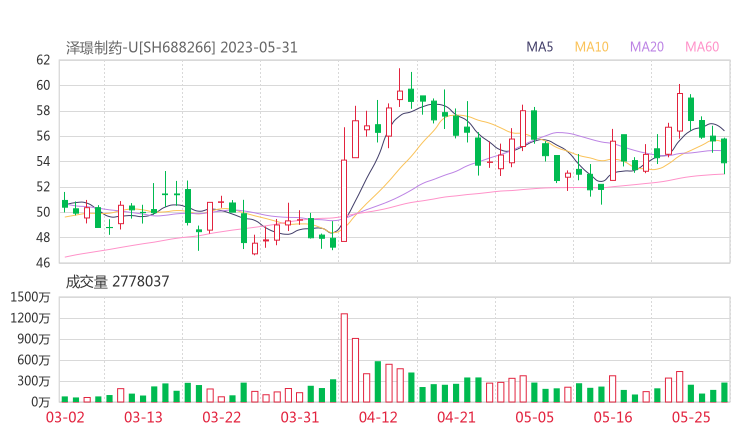The image size is (740, 440).
Task: Click the 50 price axis label
Action: [43, 212]
